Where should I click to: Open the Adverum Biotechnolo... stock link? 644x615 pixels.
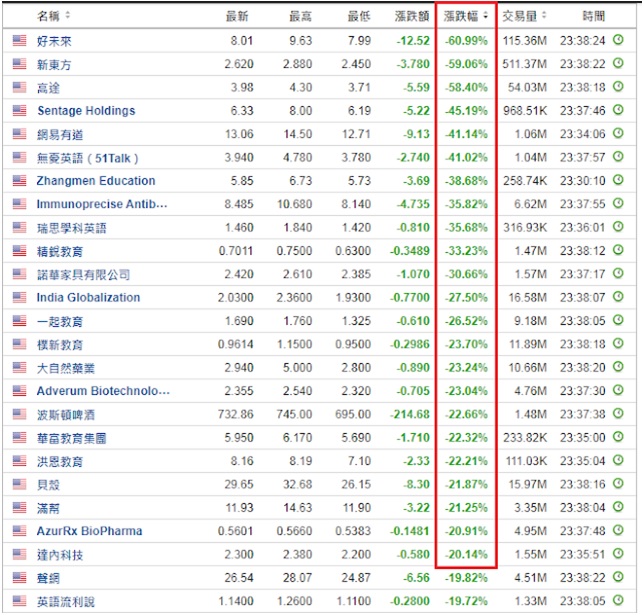coord(103,391)
